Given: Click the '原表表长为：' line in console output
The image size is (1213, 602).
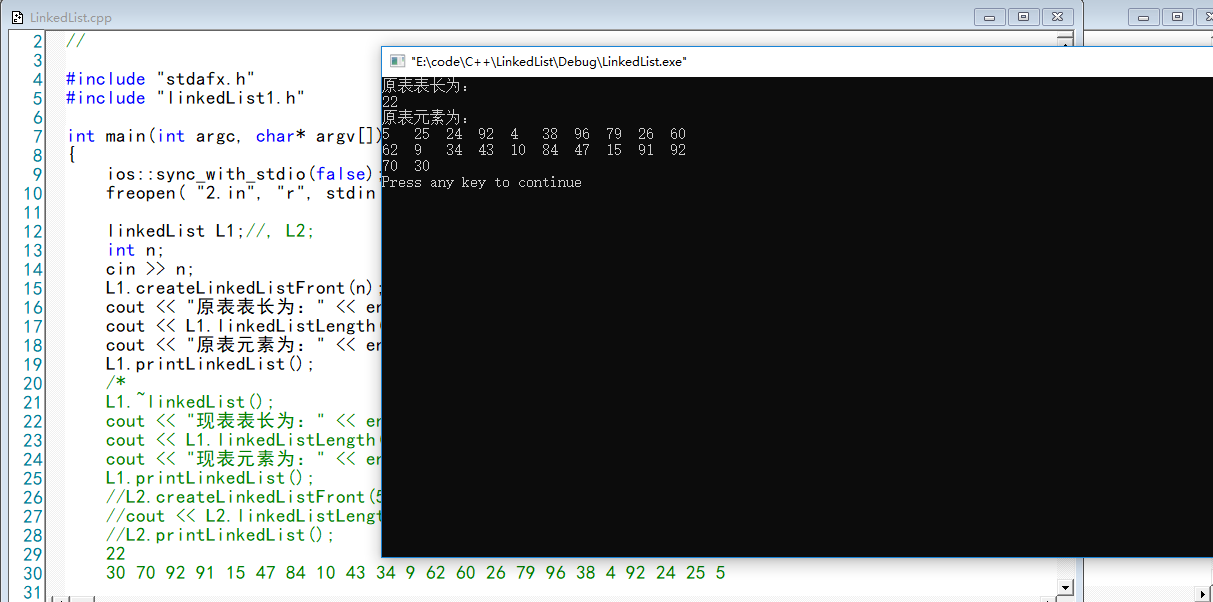Looking at the screenshot, I should (425, 86).
